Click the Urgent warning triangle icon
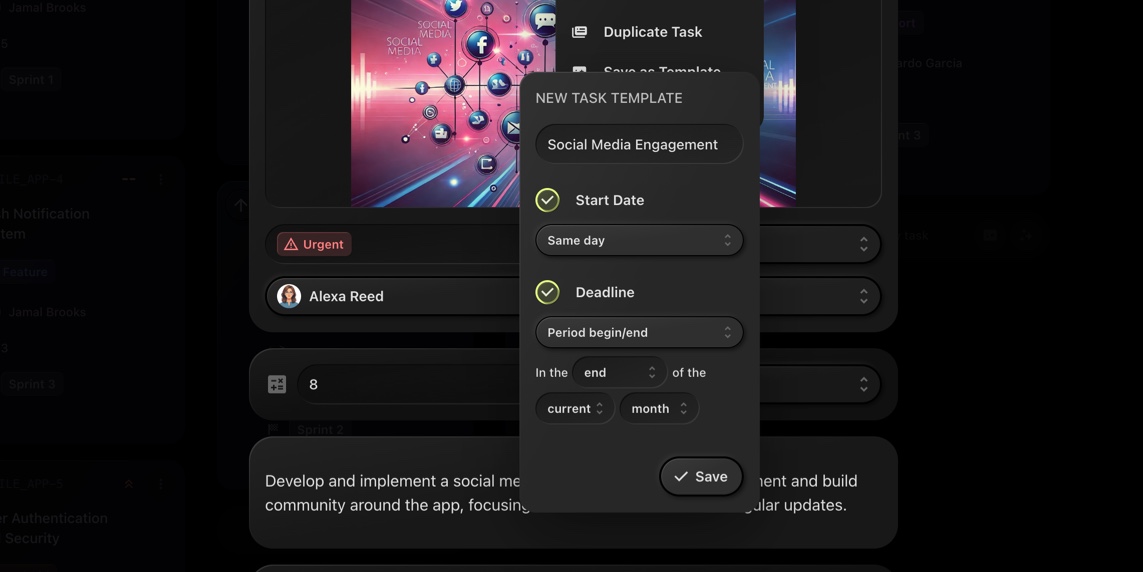Screen dimensions: 1143x572 (291, 244)
